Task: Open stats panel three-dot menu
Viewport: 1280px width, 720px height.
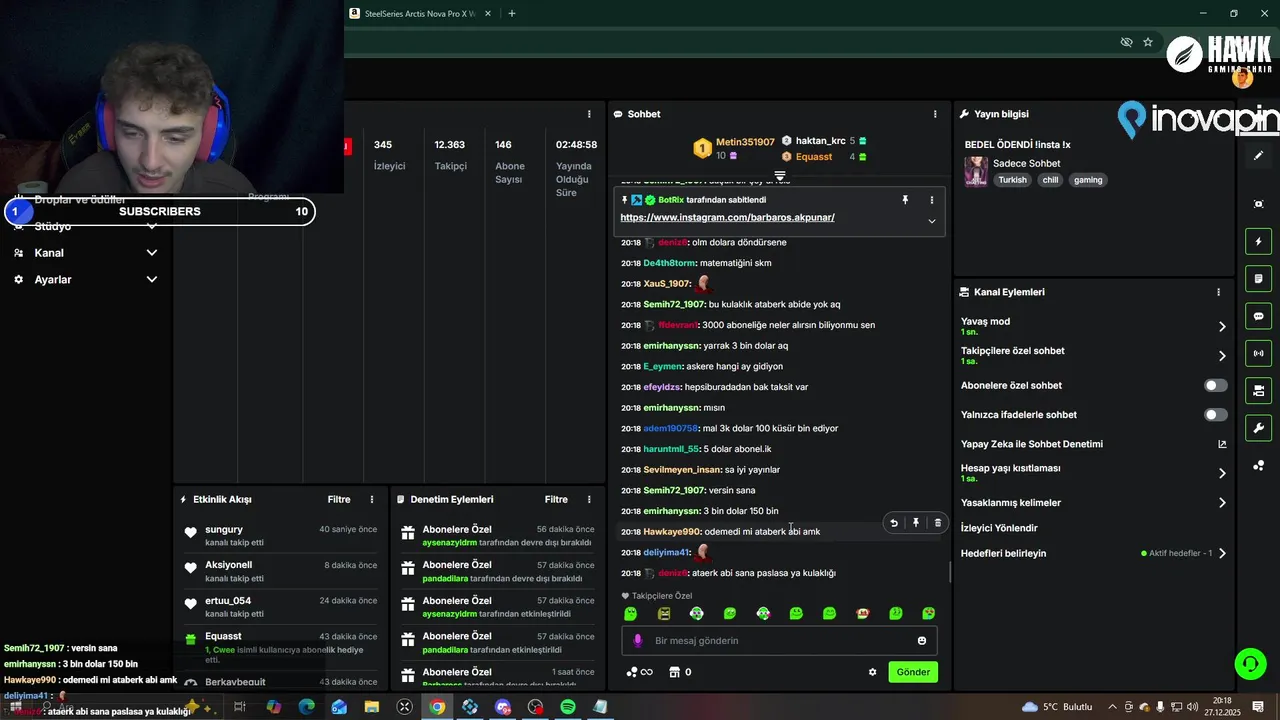Action: (x=589, y=114)
